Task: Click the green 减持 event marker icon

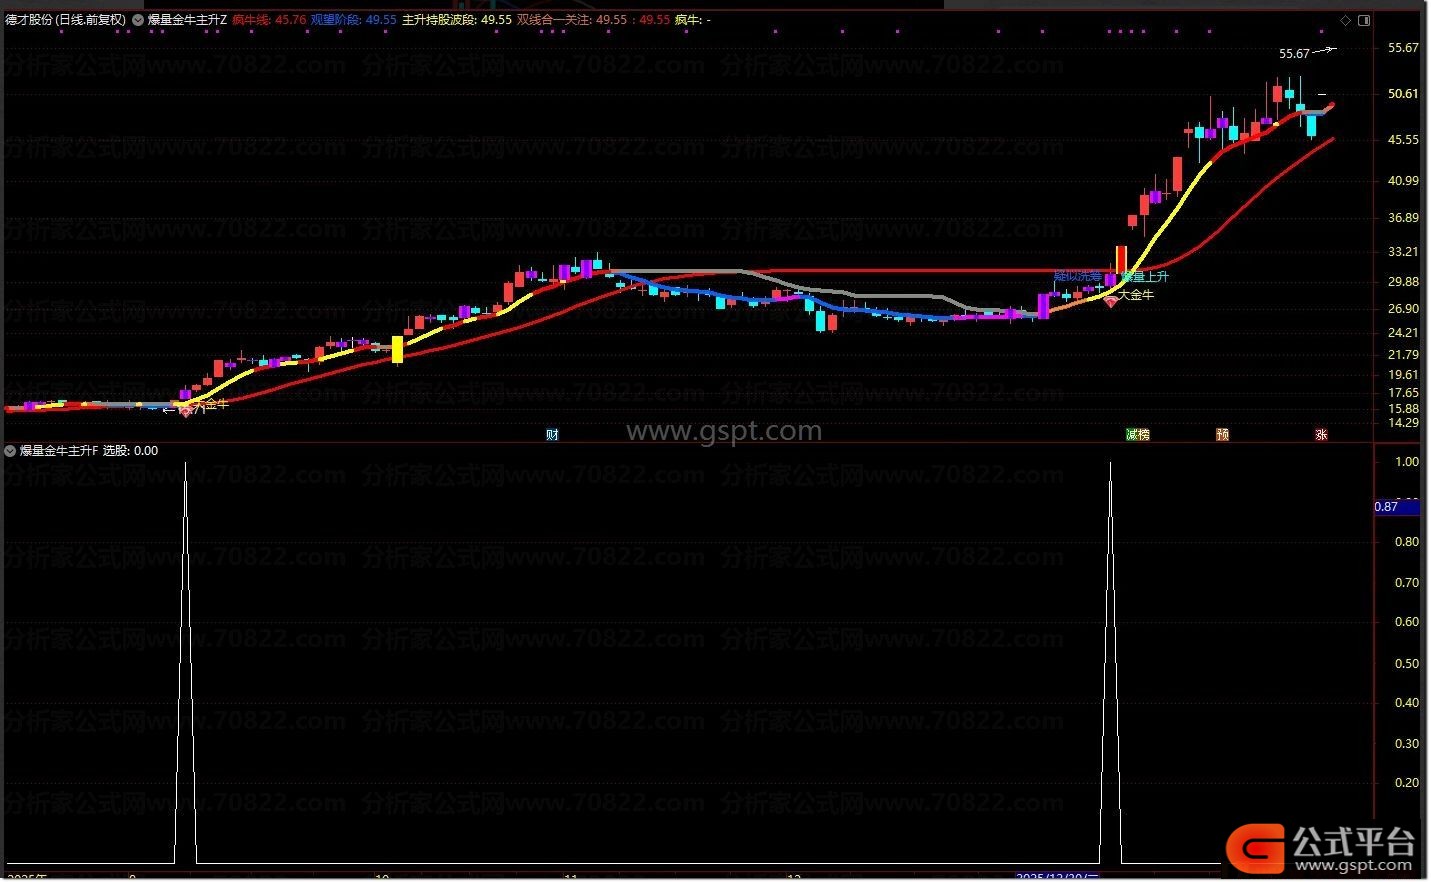Action: [1138, 435]
